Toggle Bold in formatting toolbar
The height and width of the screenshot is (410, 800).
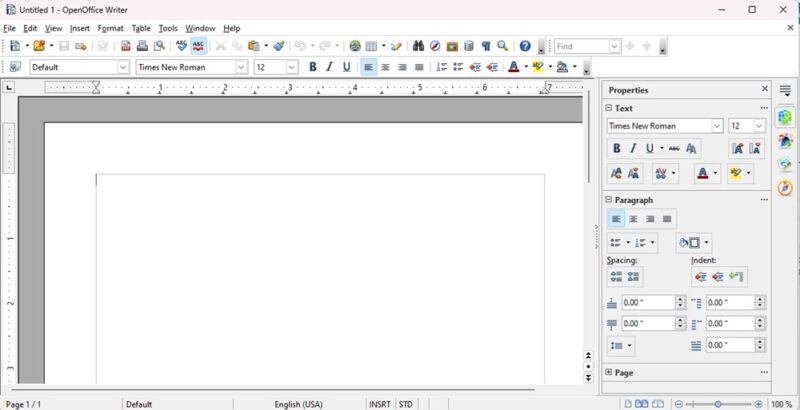point(313,67)
